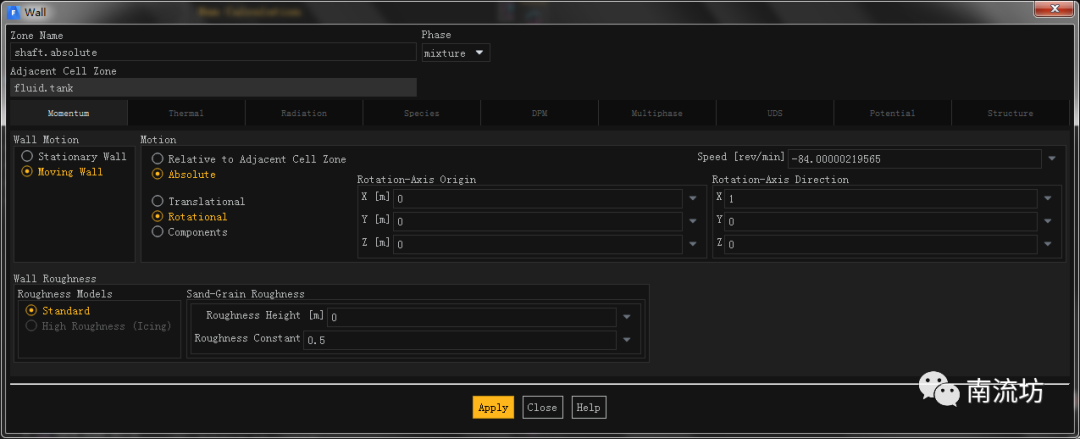1080x439 pixels.
Task: Switch to the Potential tab
Action: coord(893,113)
